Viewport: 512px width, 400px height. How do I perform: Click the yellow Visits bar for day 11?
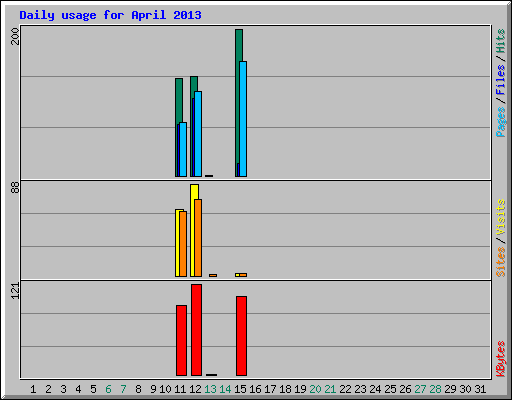coord(179,243)
